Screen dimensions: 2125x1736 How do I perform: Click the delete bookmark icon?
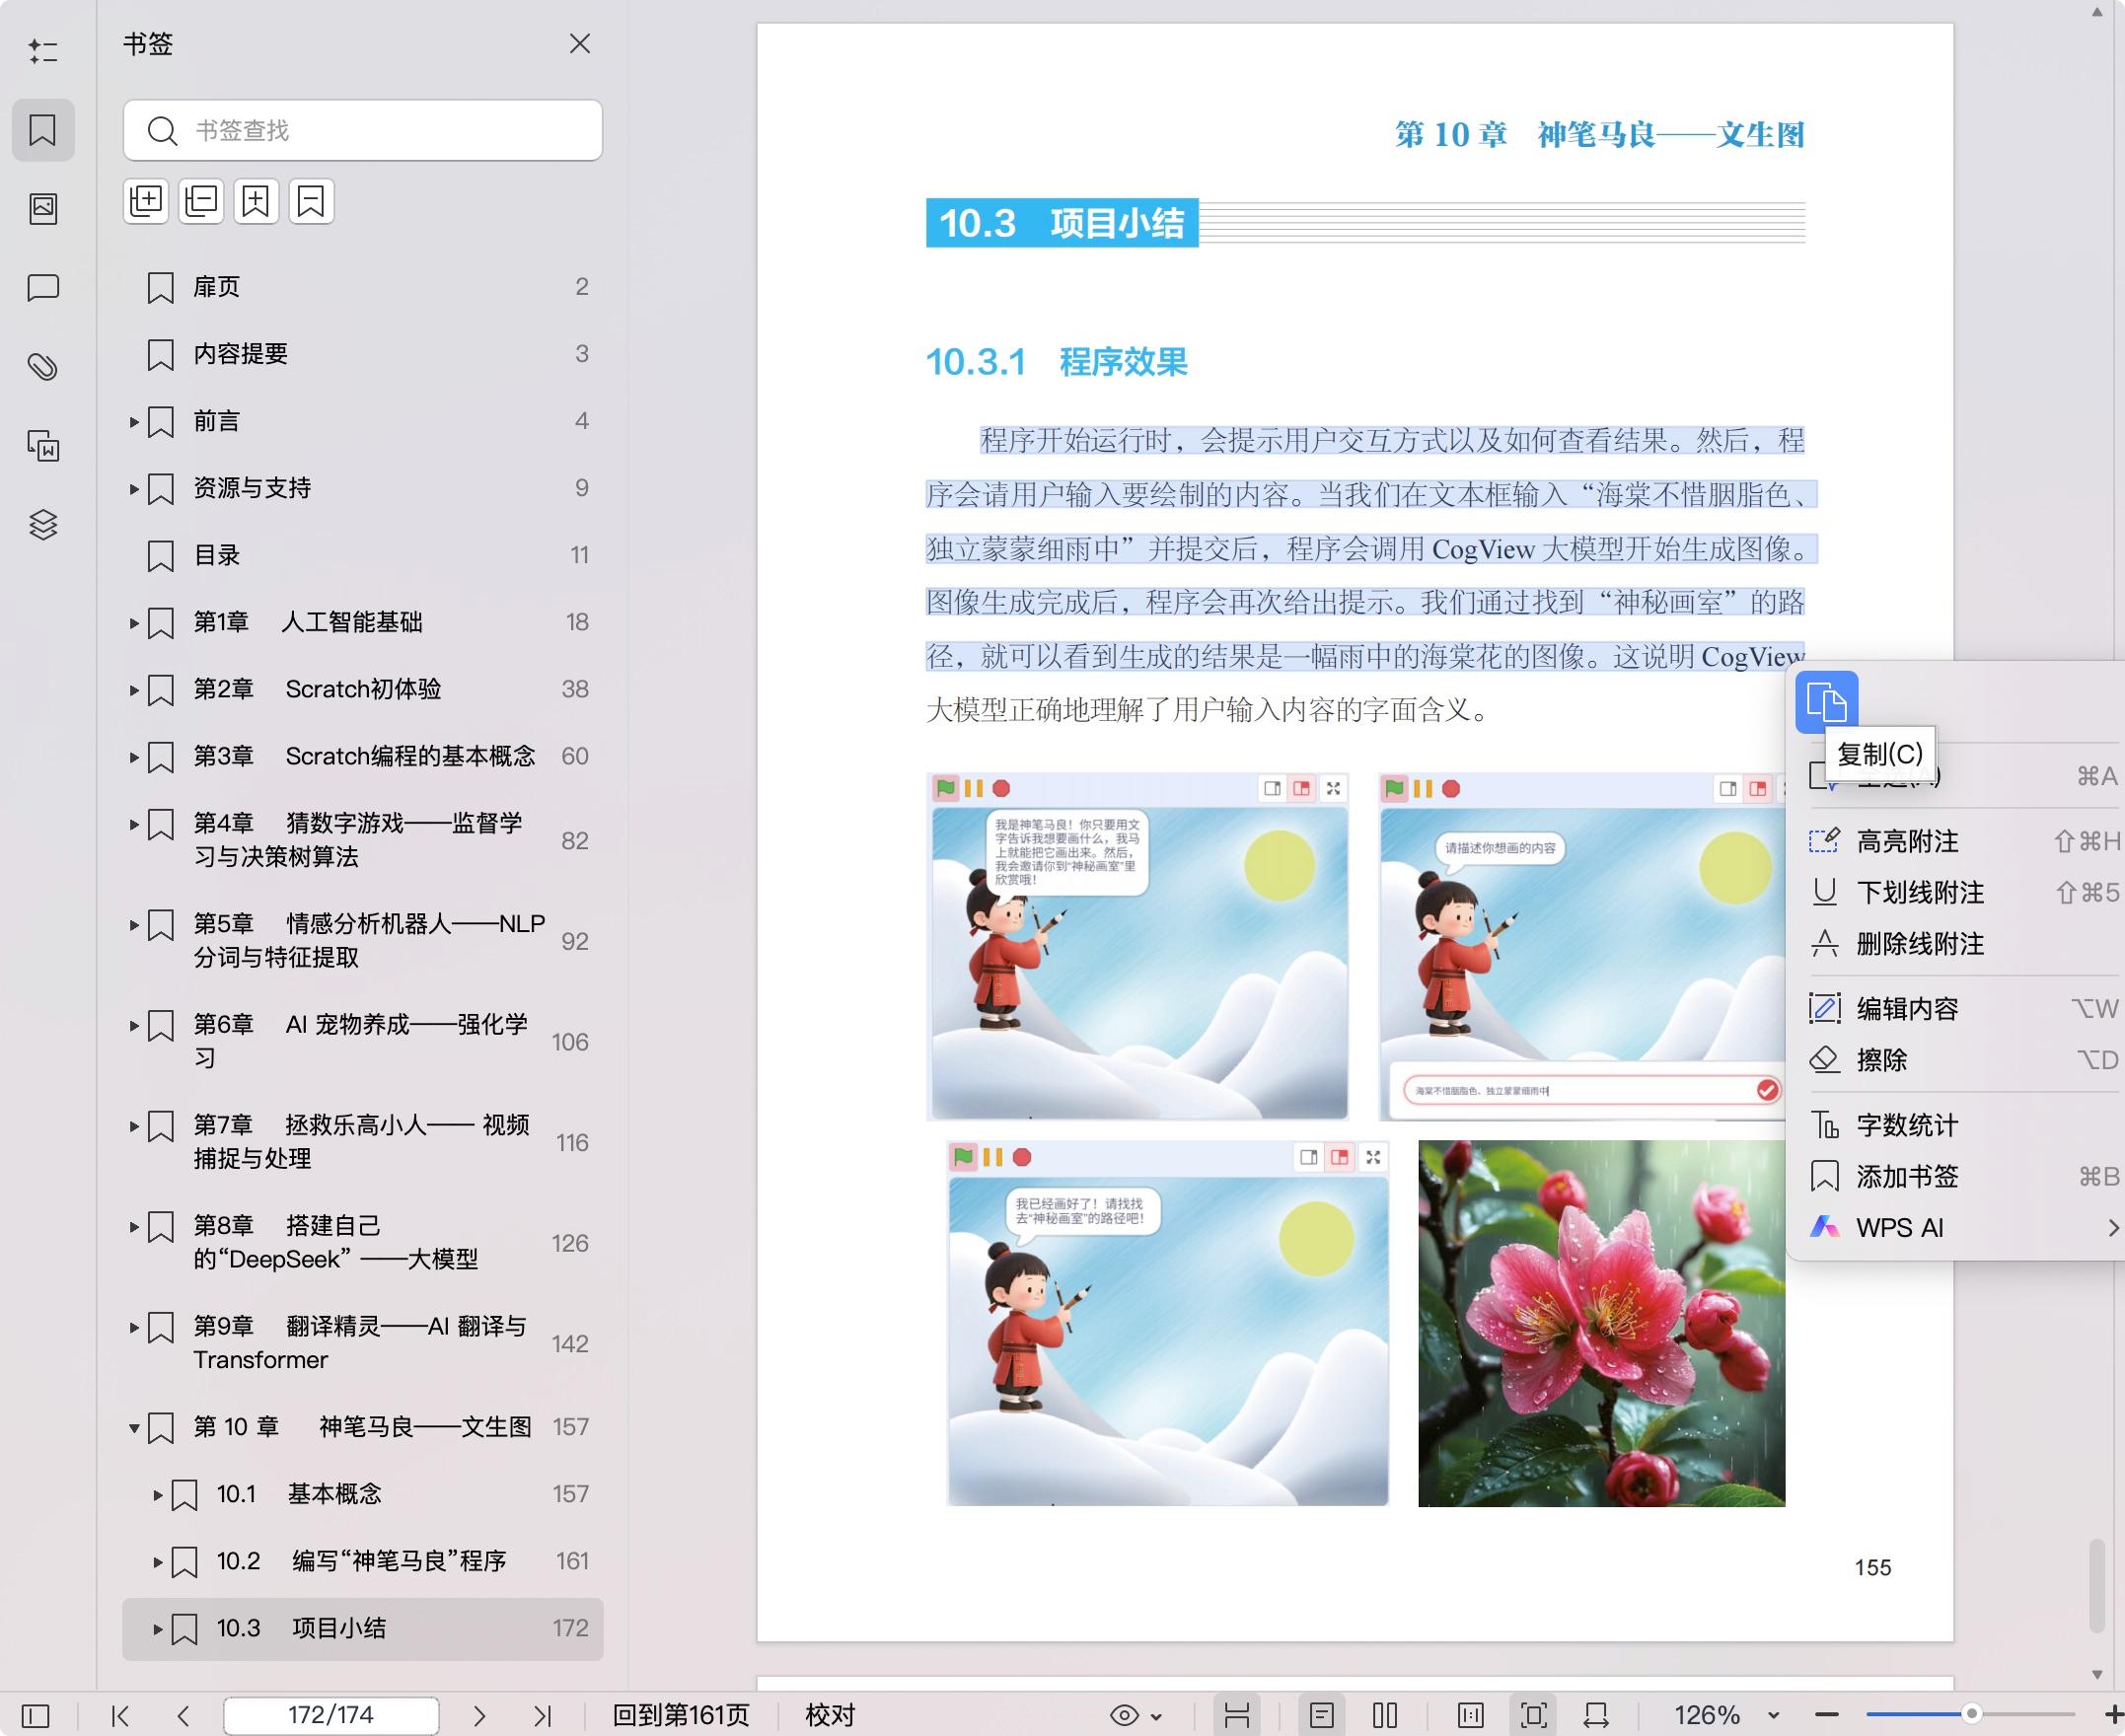pyautogui.click(x=311, y=201)
